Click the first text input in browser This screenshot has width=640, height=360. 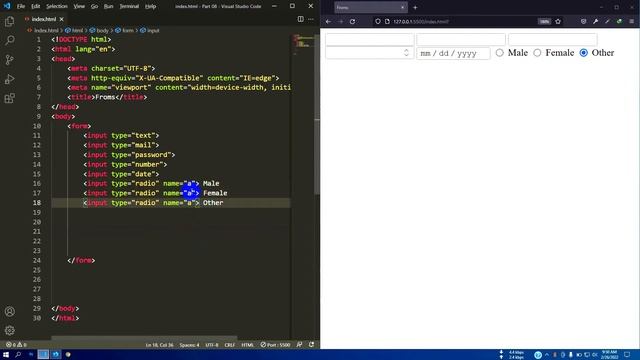[x=369, y=40]
